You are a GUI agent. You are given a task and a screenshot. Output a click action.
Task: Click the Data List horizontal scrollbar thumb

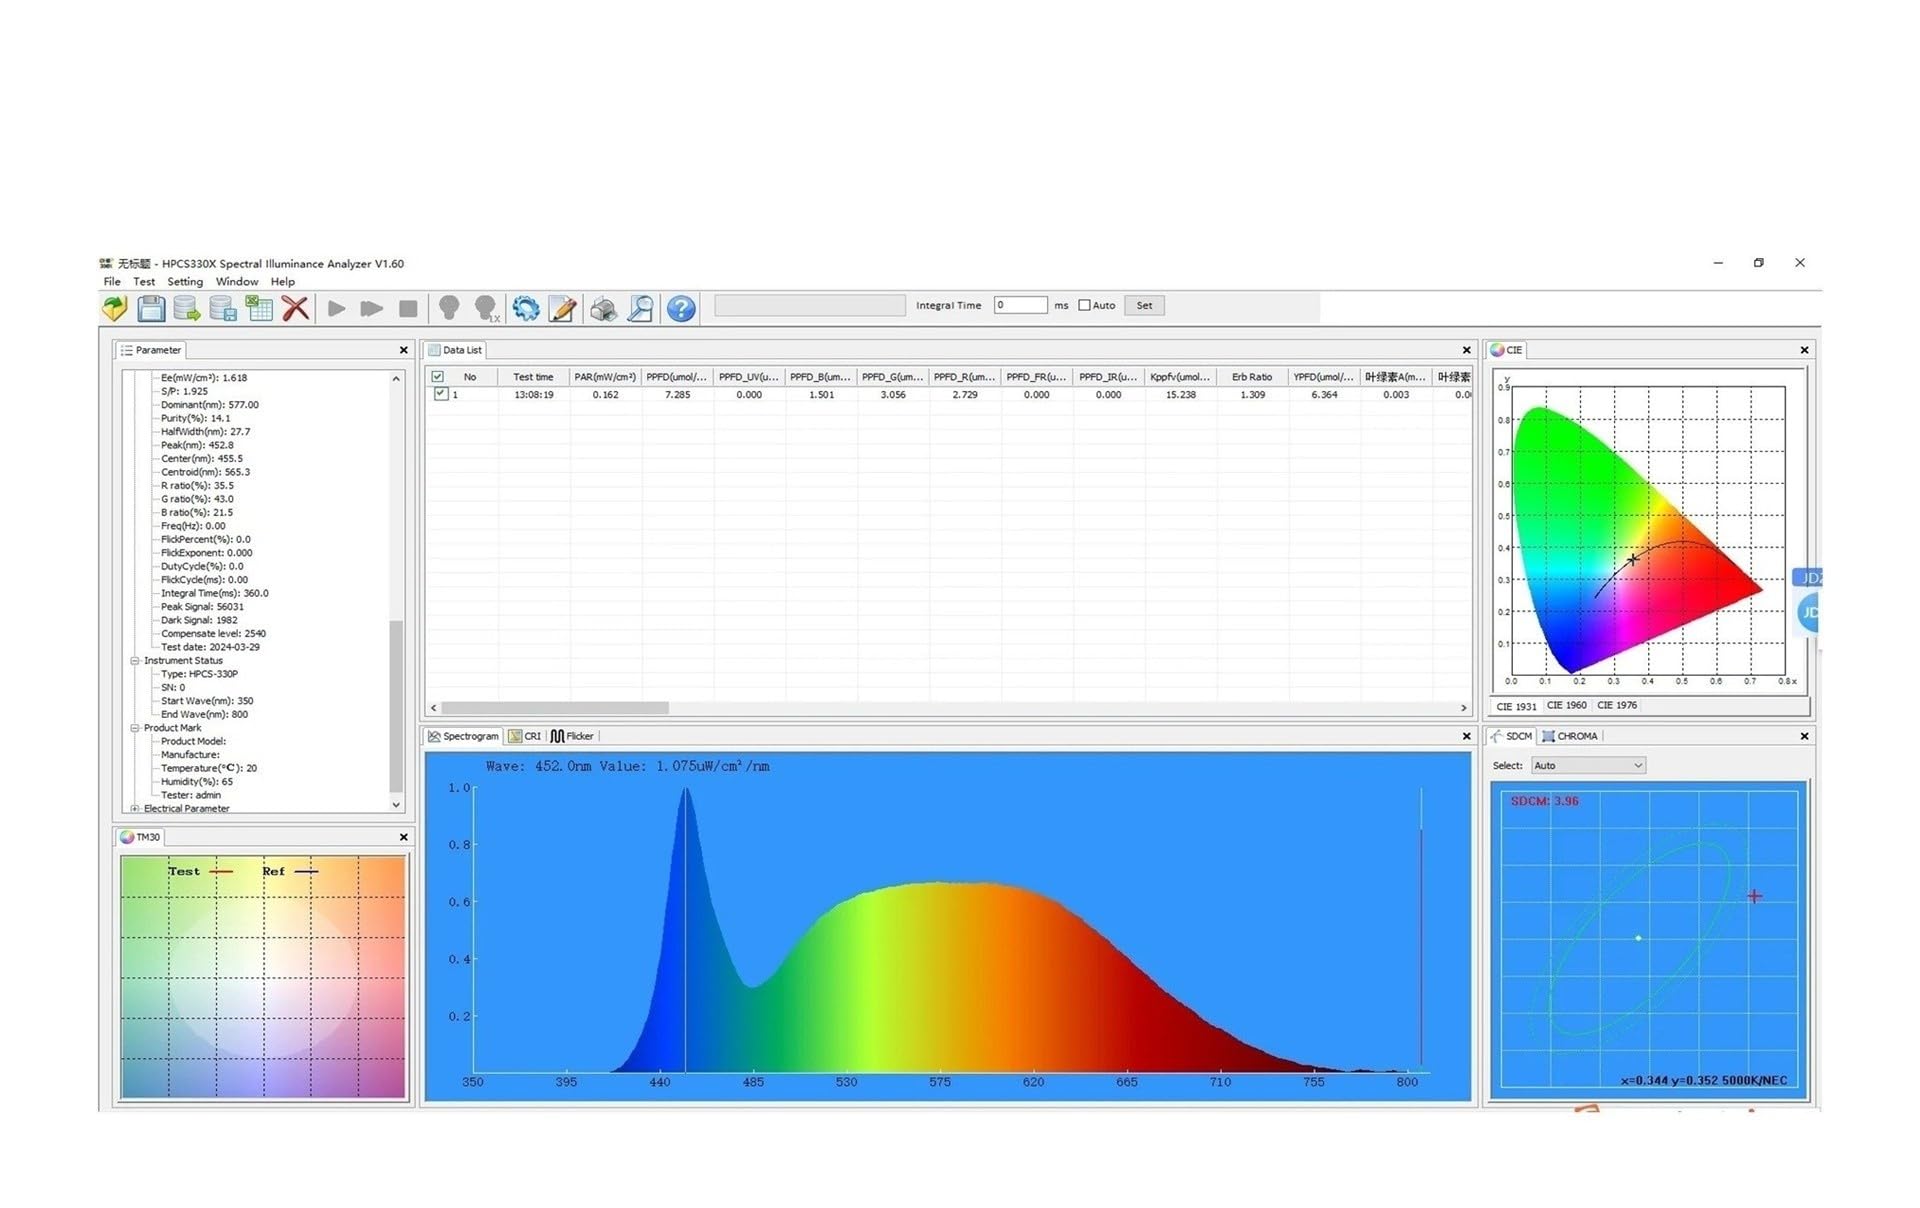(556, 707)
